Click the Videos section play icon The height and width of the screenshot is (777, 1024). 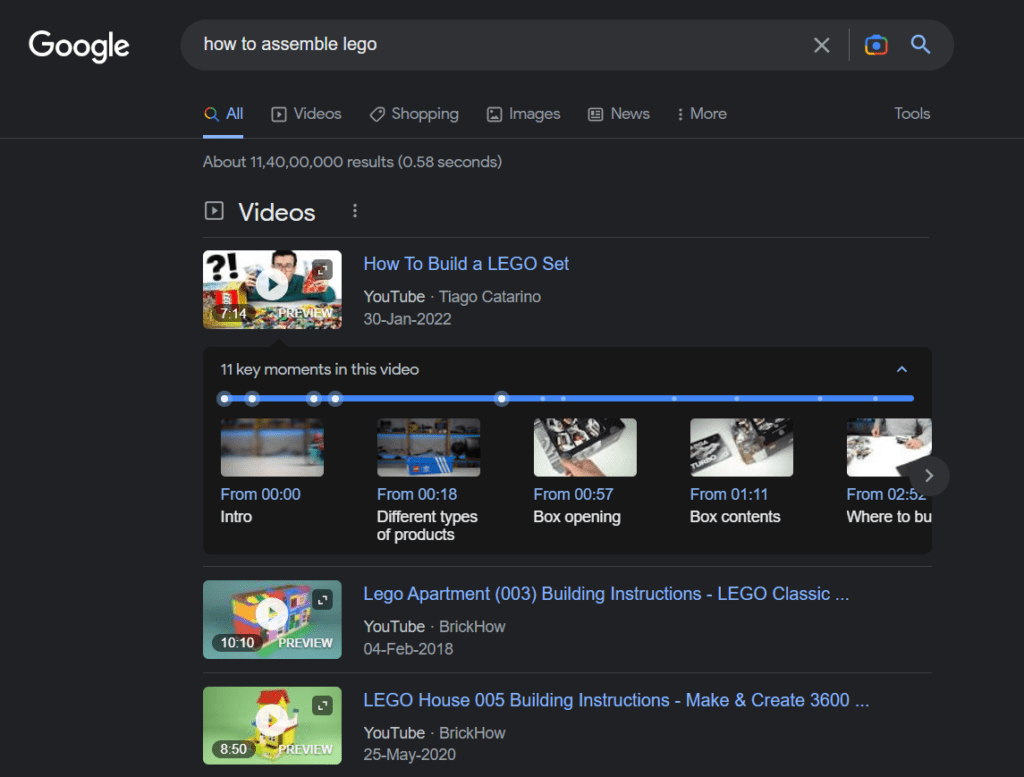pos(214,211)
